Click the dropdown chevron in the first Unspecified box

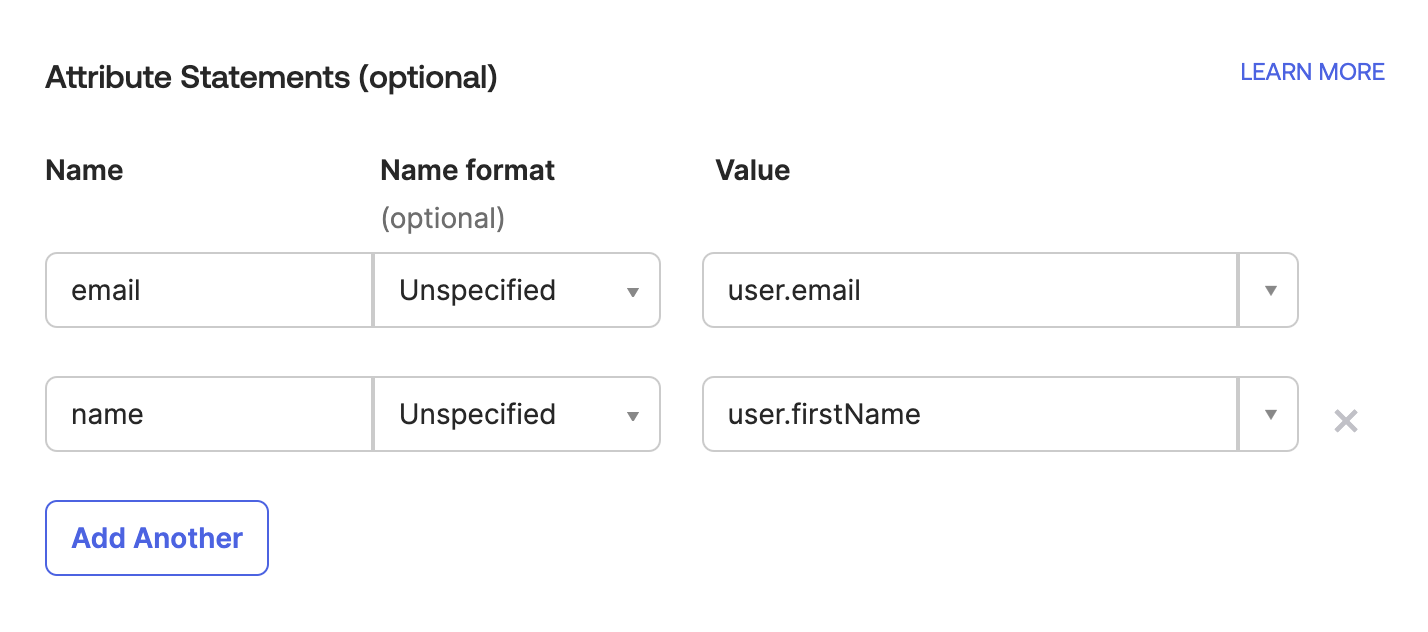pyautogui.click(x=633, y=290)
